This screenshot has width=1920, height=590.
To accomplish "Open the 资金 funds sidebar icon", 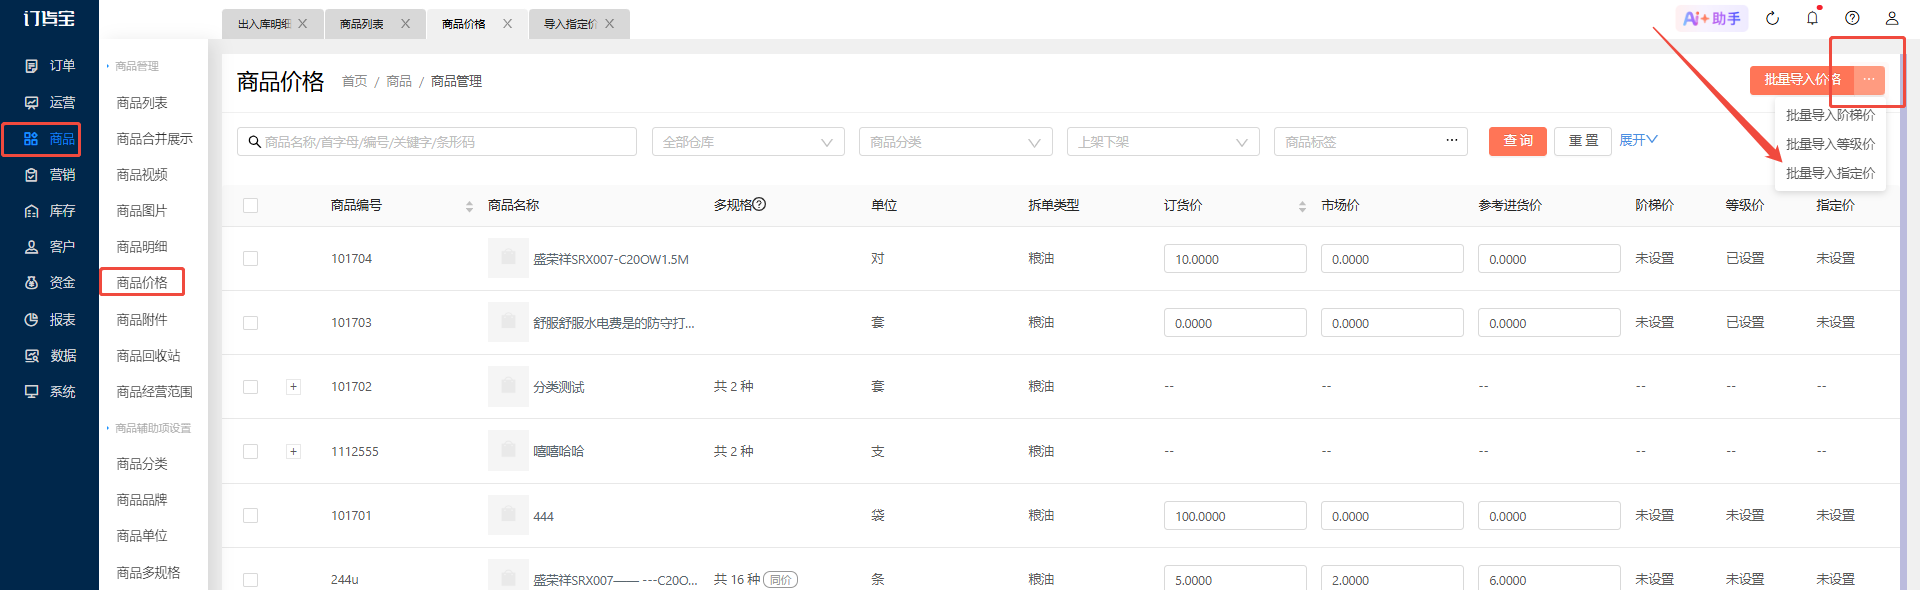I will [x=31, y=283].
